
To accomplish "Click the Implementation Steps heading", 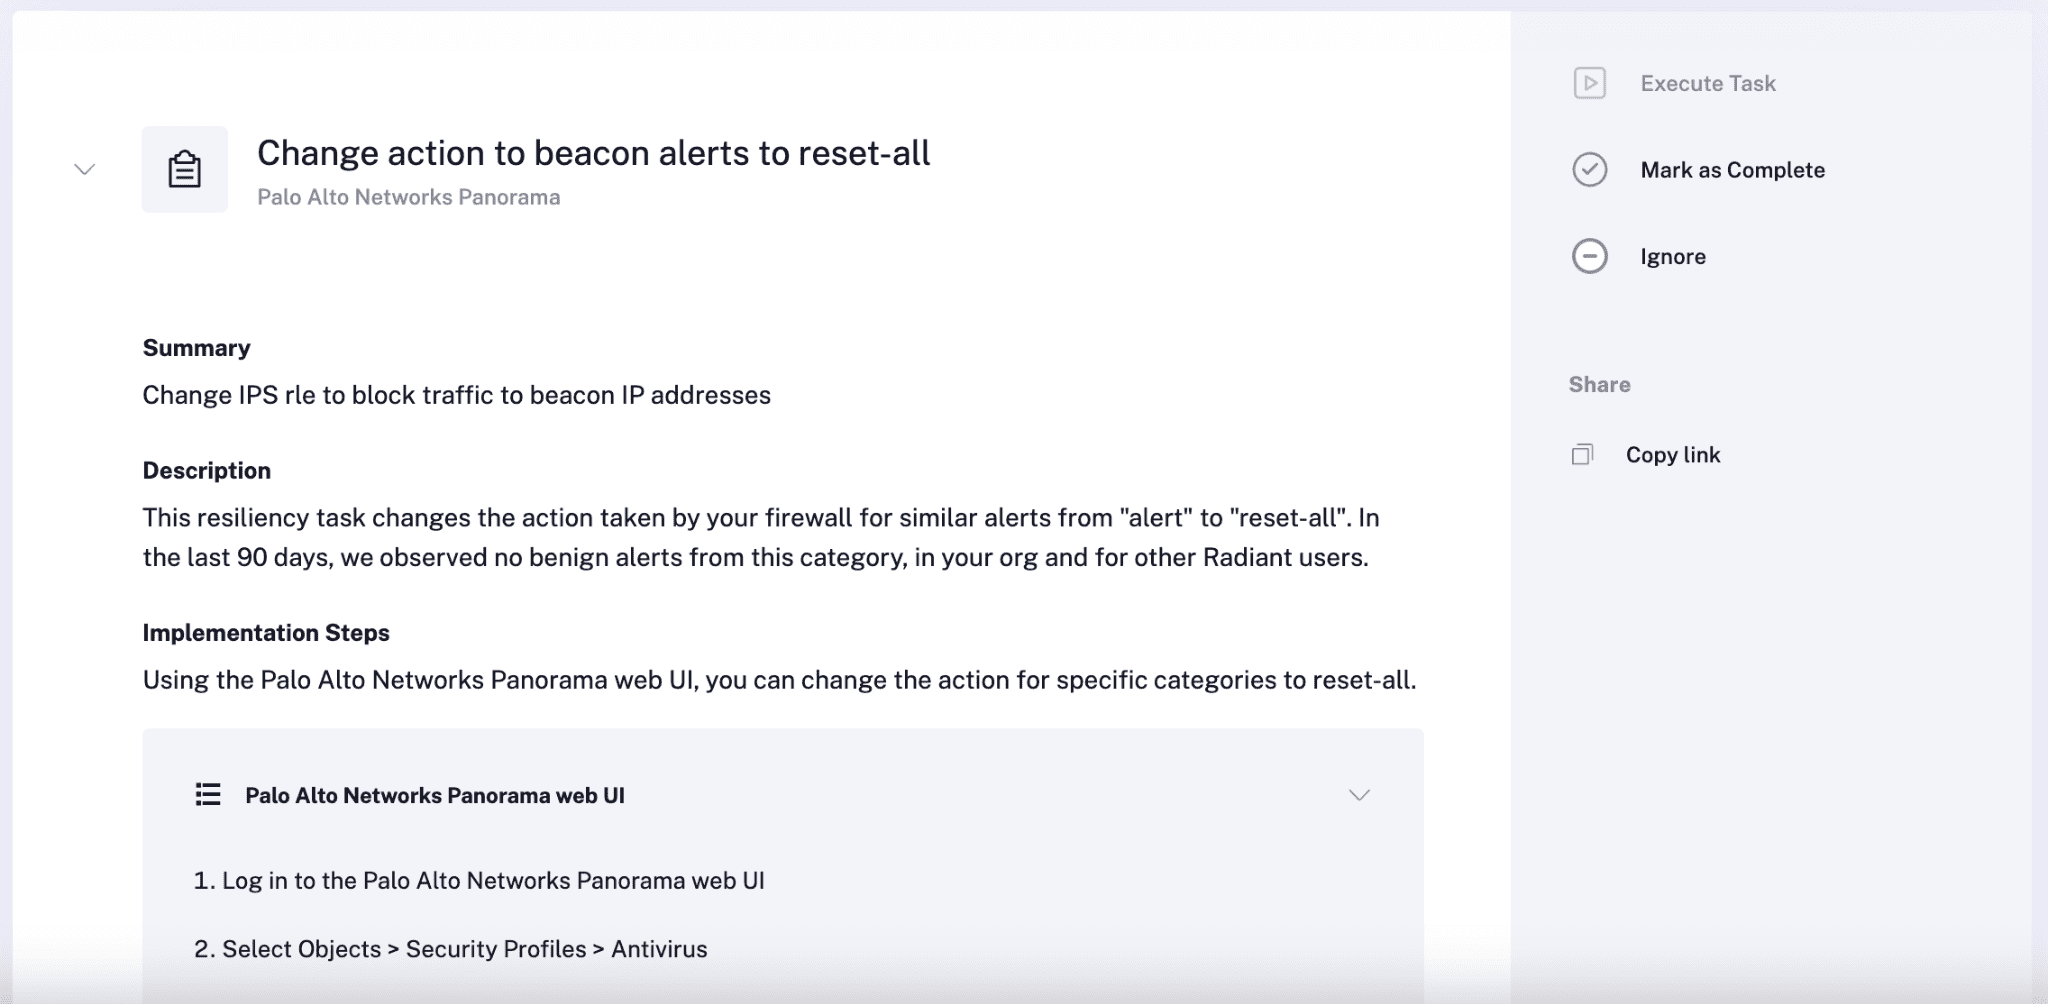I will (266, 633).
